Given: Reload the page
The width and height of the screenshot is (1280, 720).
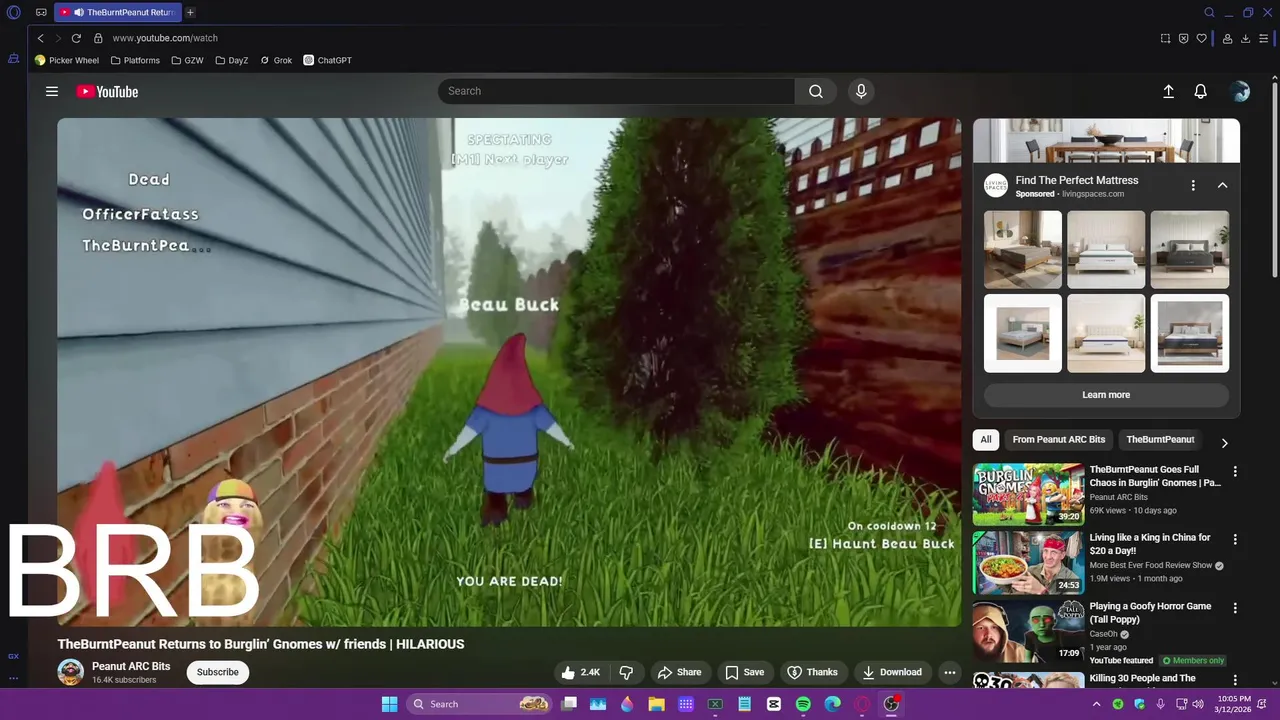Looking at the screenshot, I should pyautogui.click(x=76, y=38).
